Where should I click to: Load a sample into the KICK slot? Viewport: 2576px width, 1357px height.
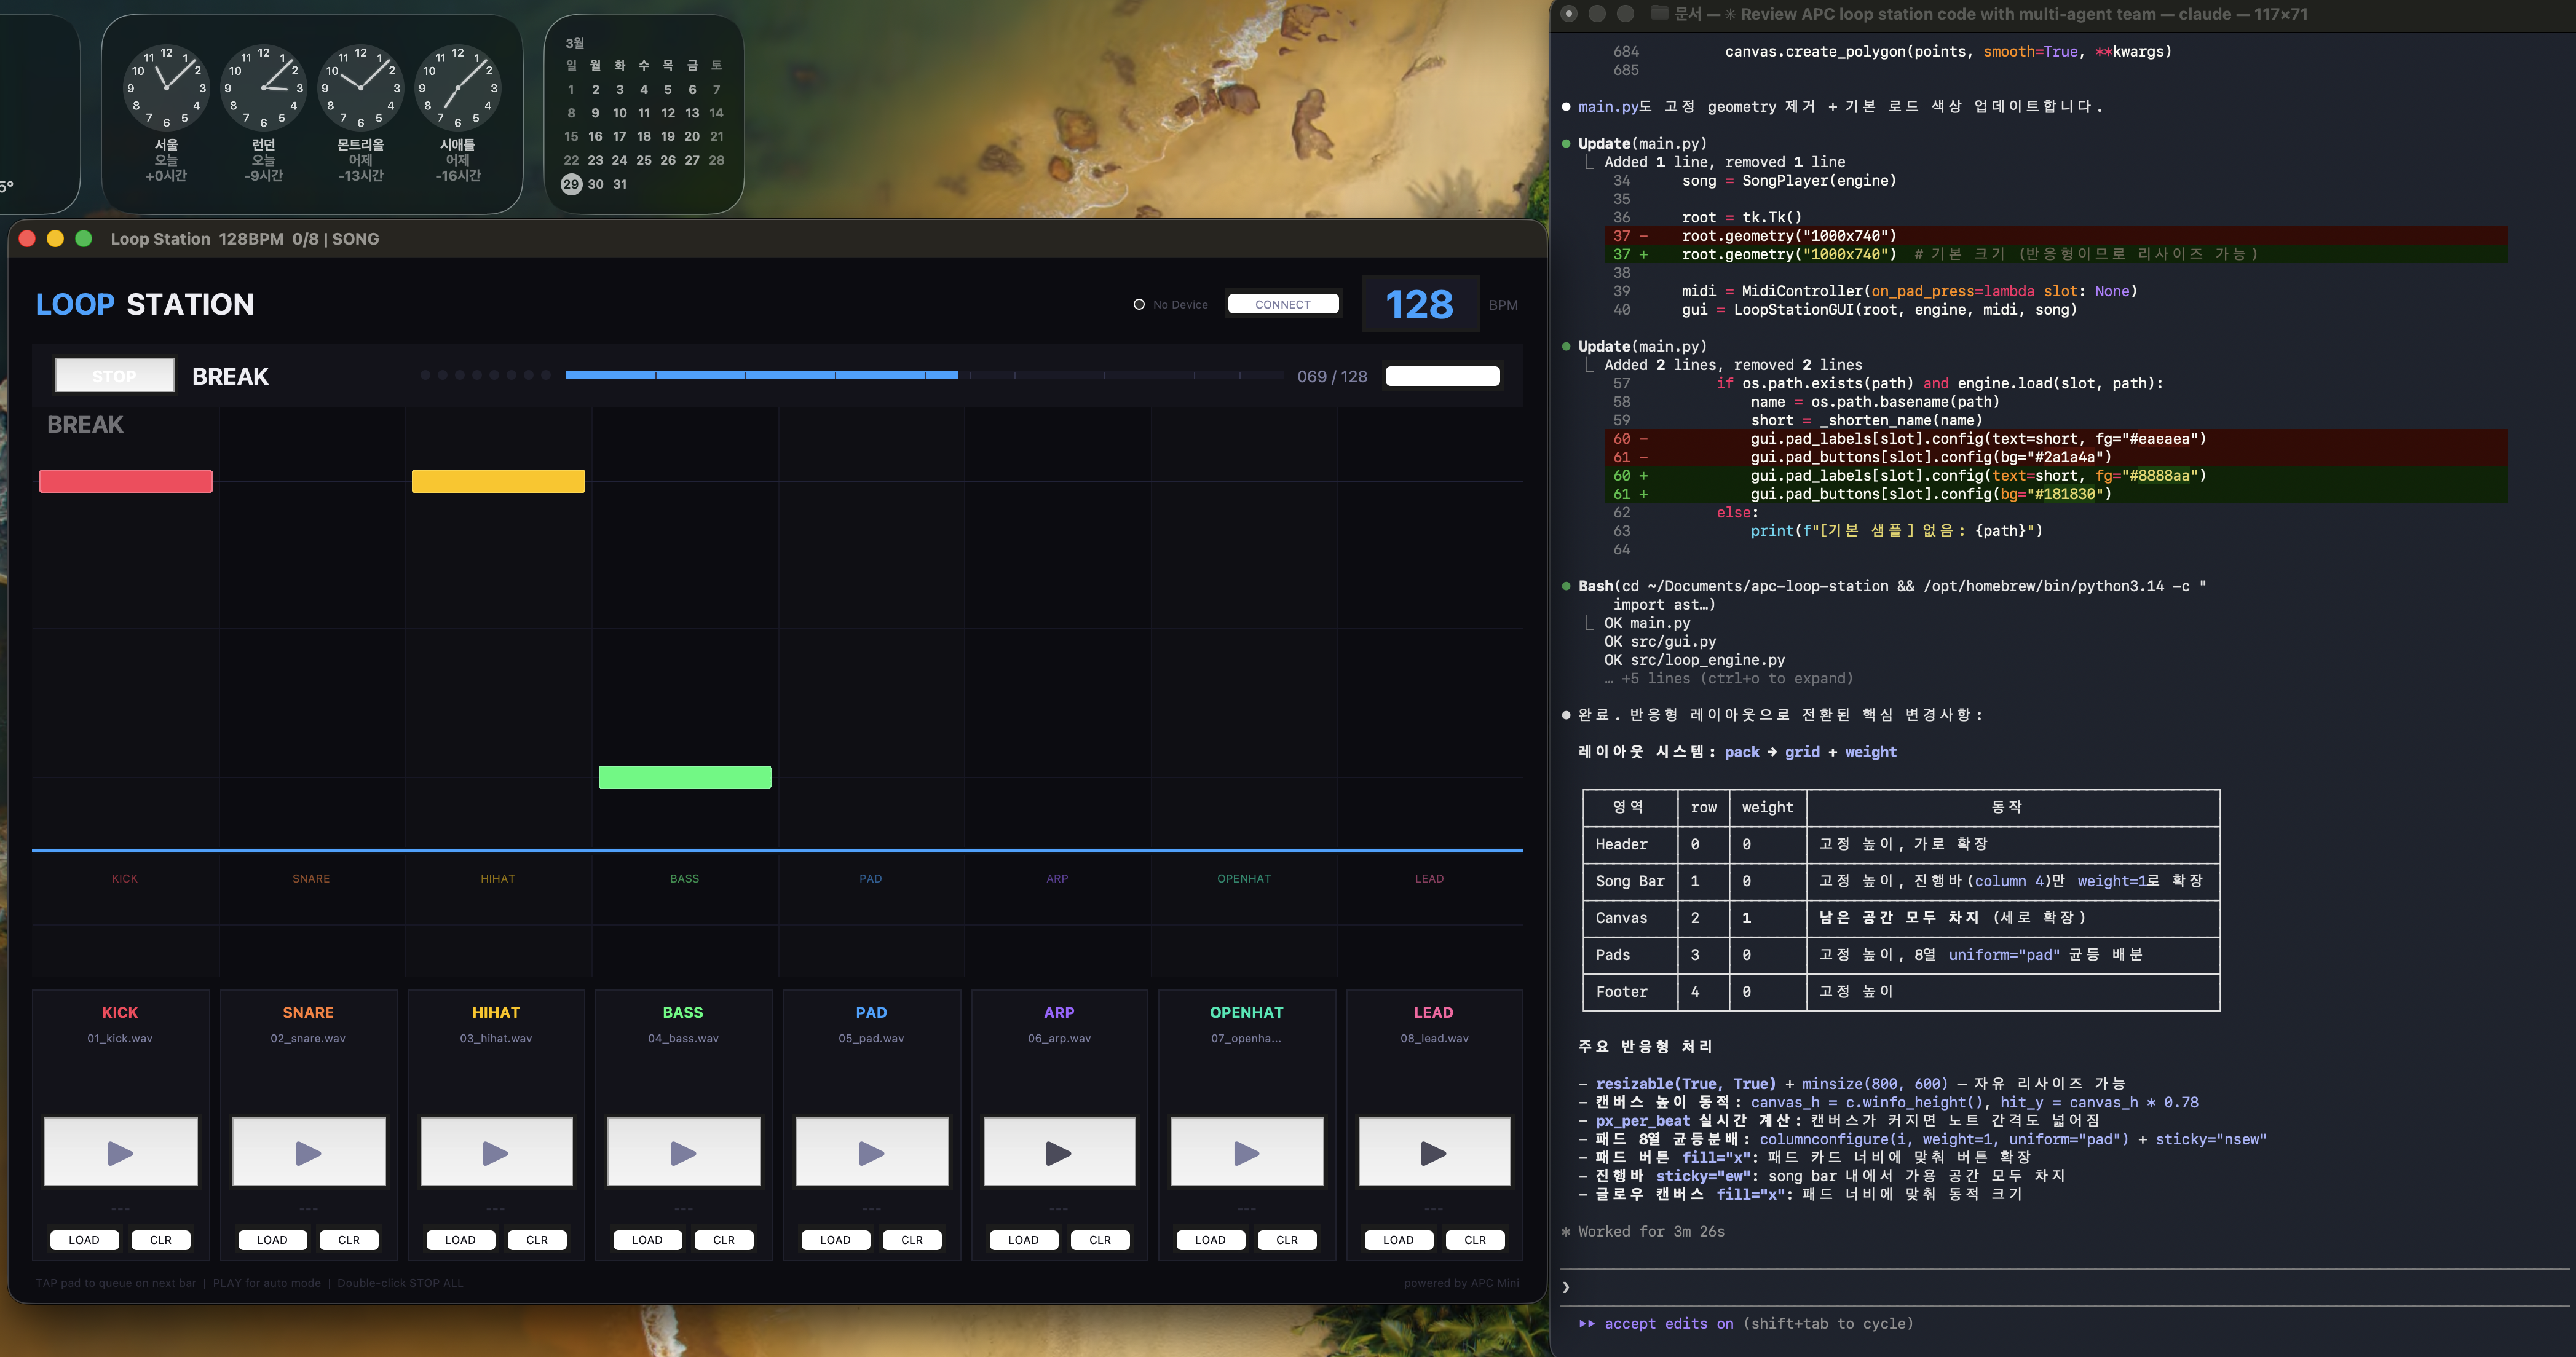(x=84, y=1239)
